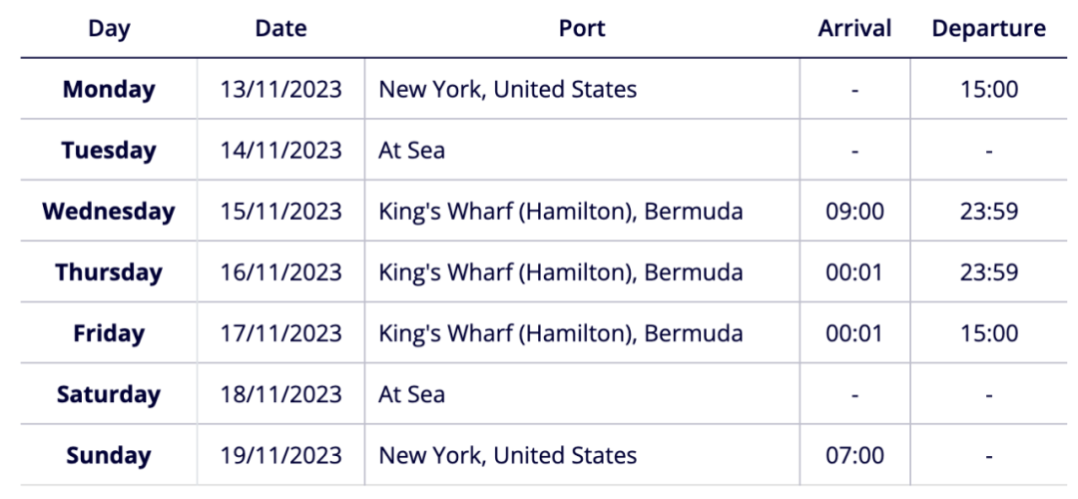1078x499 pixels.
Task: Click At Sea for 14/11/2023
Action: click(411, 151)
